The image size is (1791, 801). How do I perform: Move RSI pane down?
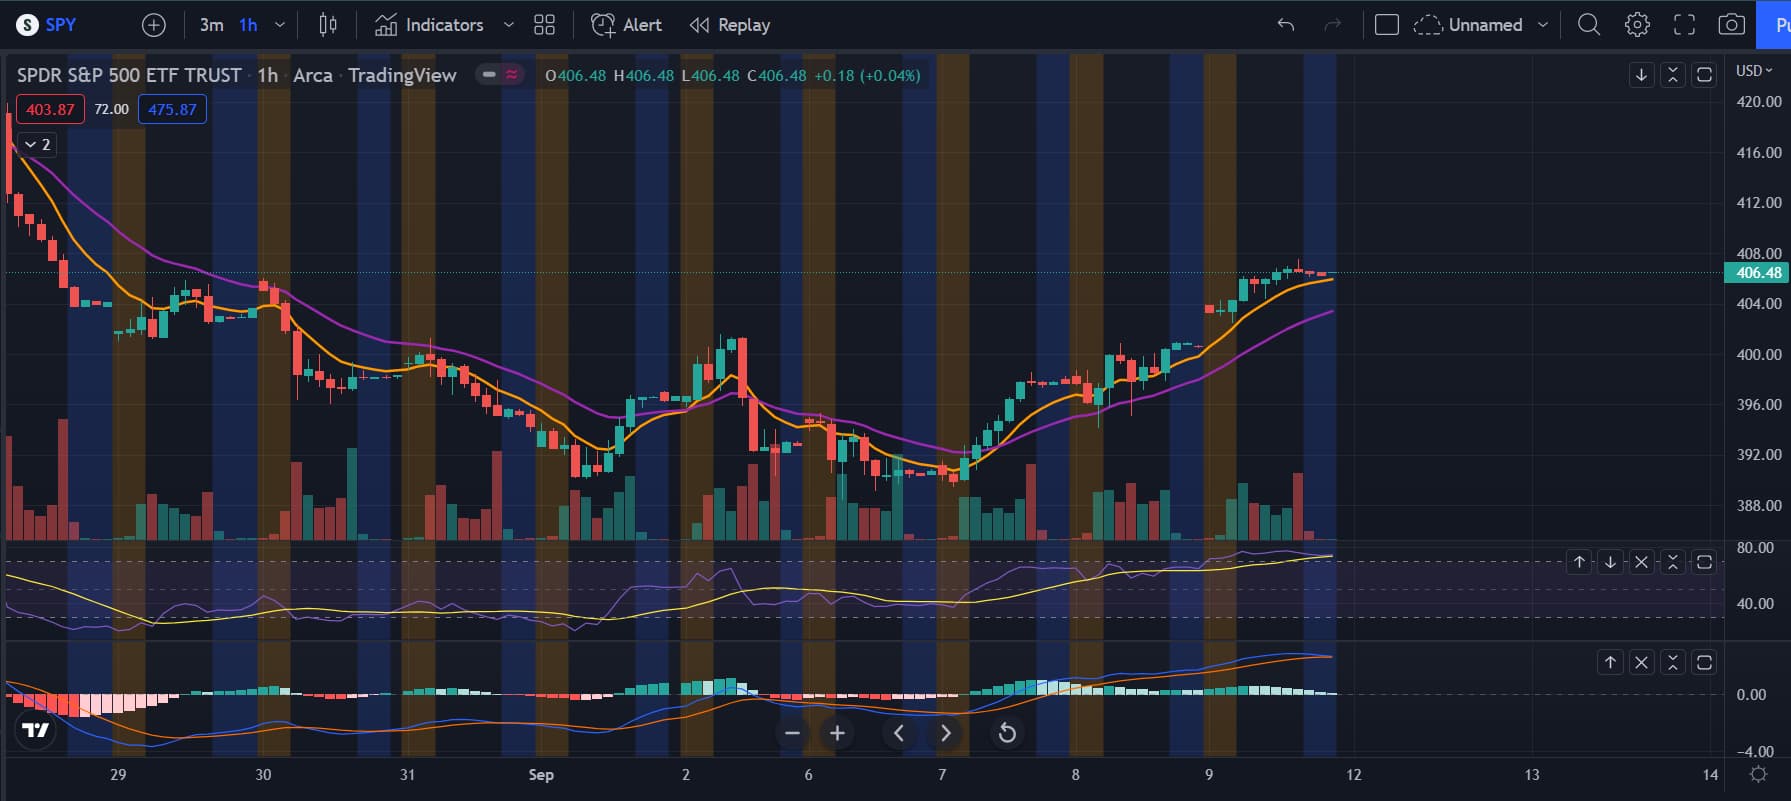click(1610, 562)
